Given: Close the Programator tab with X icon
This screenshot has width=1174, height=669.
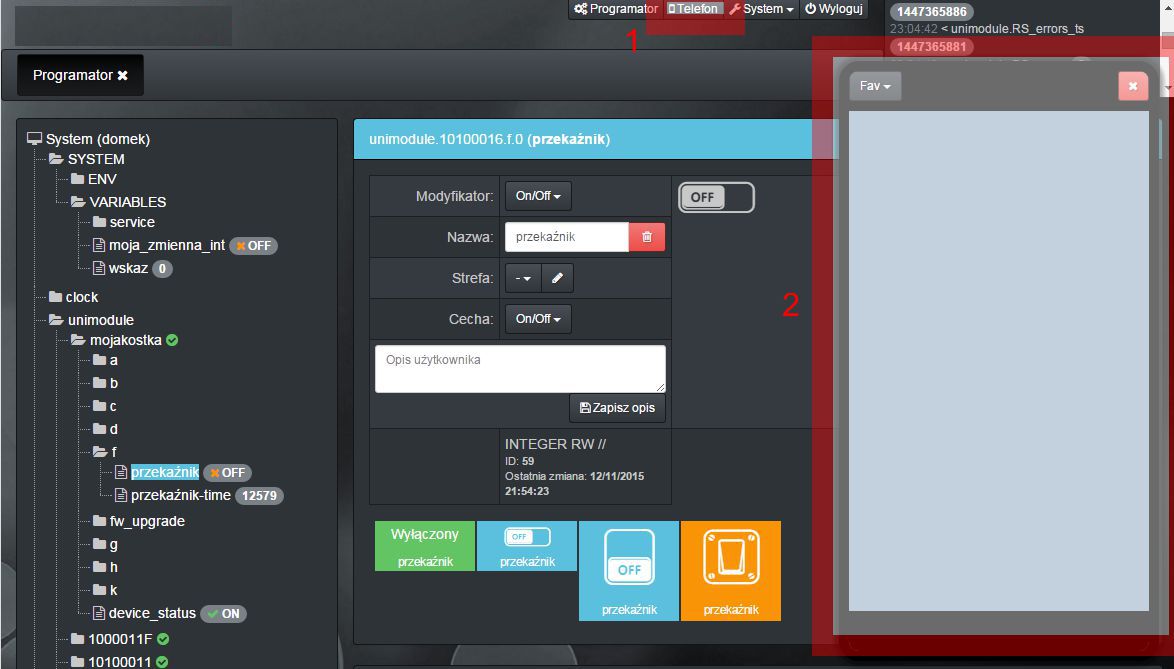Looking at the screenshot, I should click(x=122, y=76).
